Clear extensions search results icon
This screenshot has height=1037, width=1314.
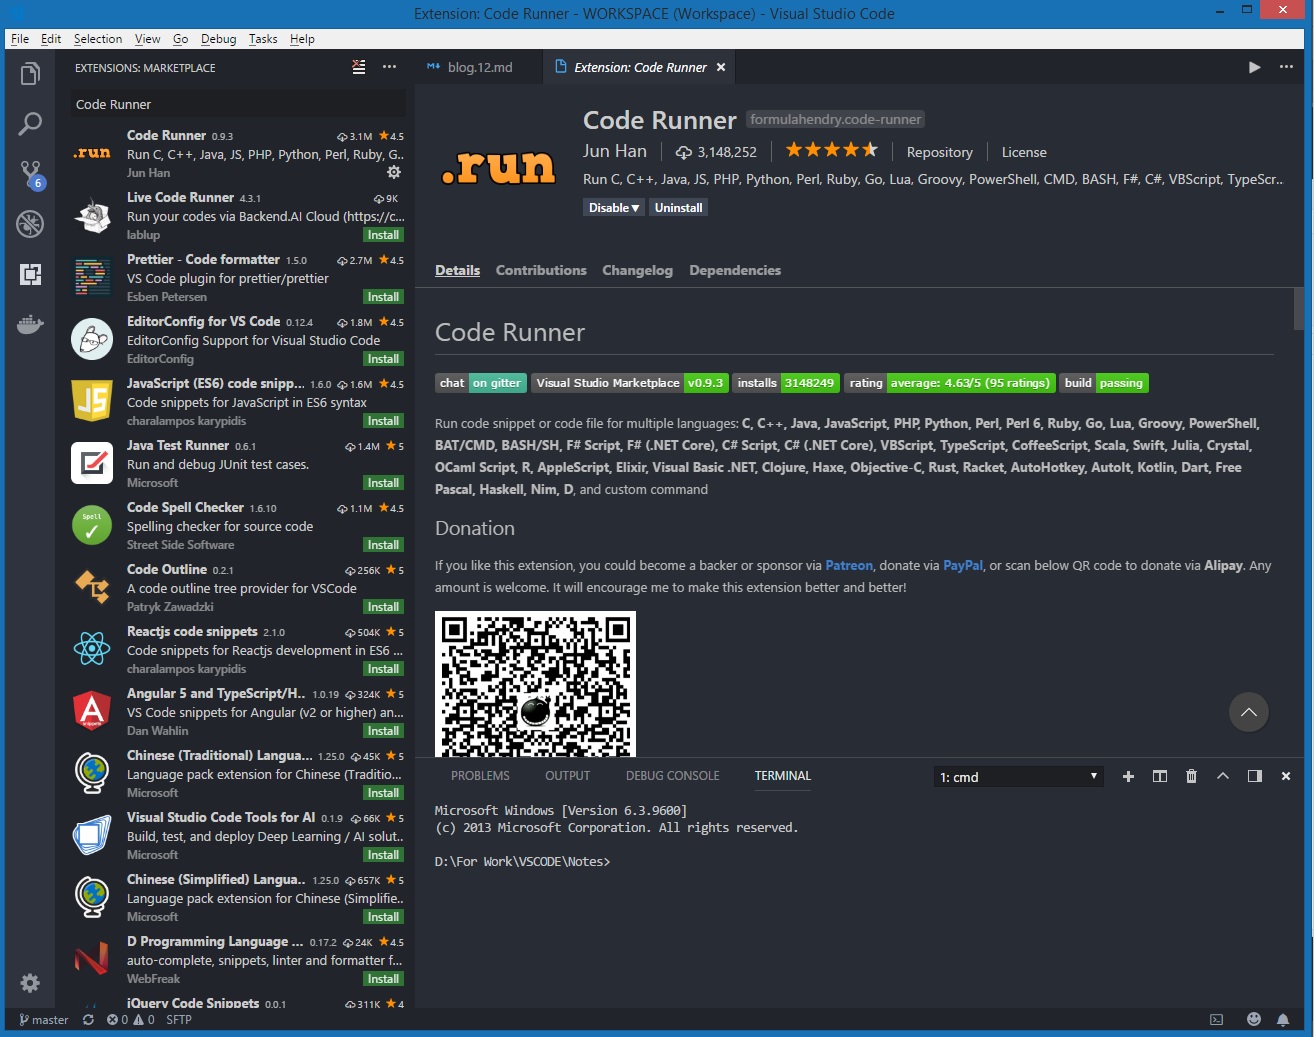click(359, 67)
